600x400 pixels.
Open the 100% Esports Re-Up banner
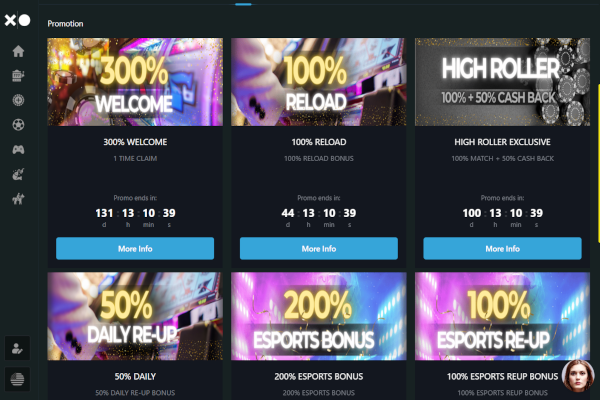502,316
